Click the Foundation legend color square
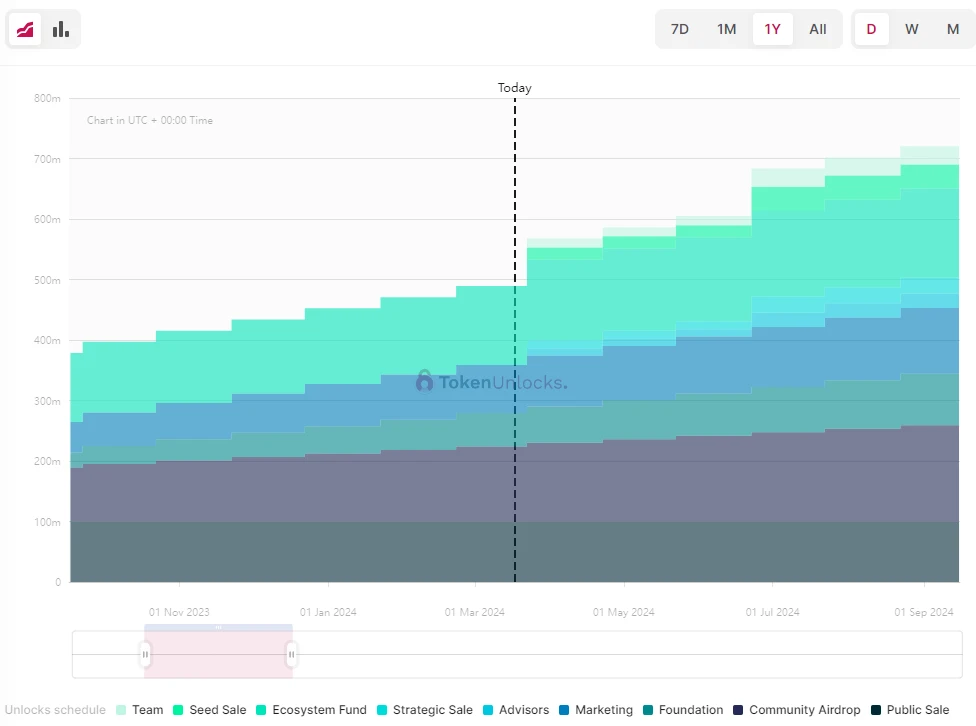Viewport: 976px width, 726px height. pyautogui.click(x=650, y=710)
